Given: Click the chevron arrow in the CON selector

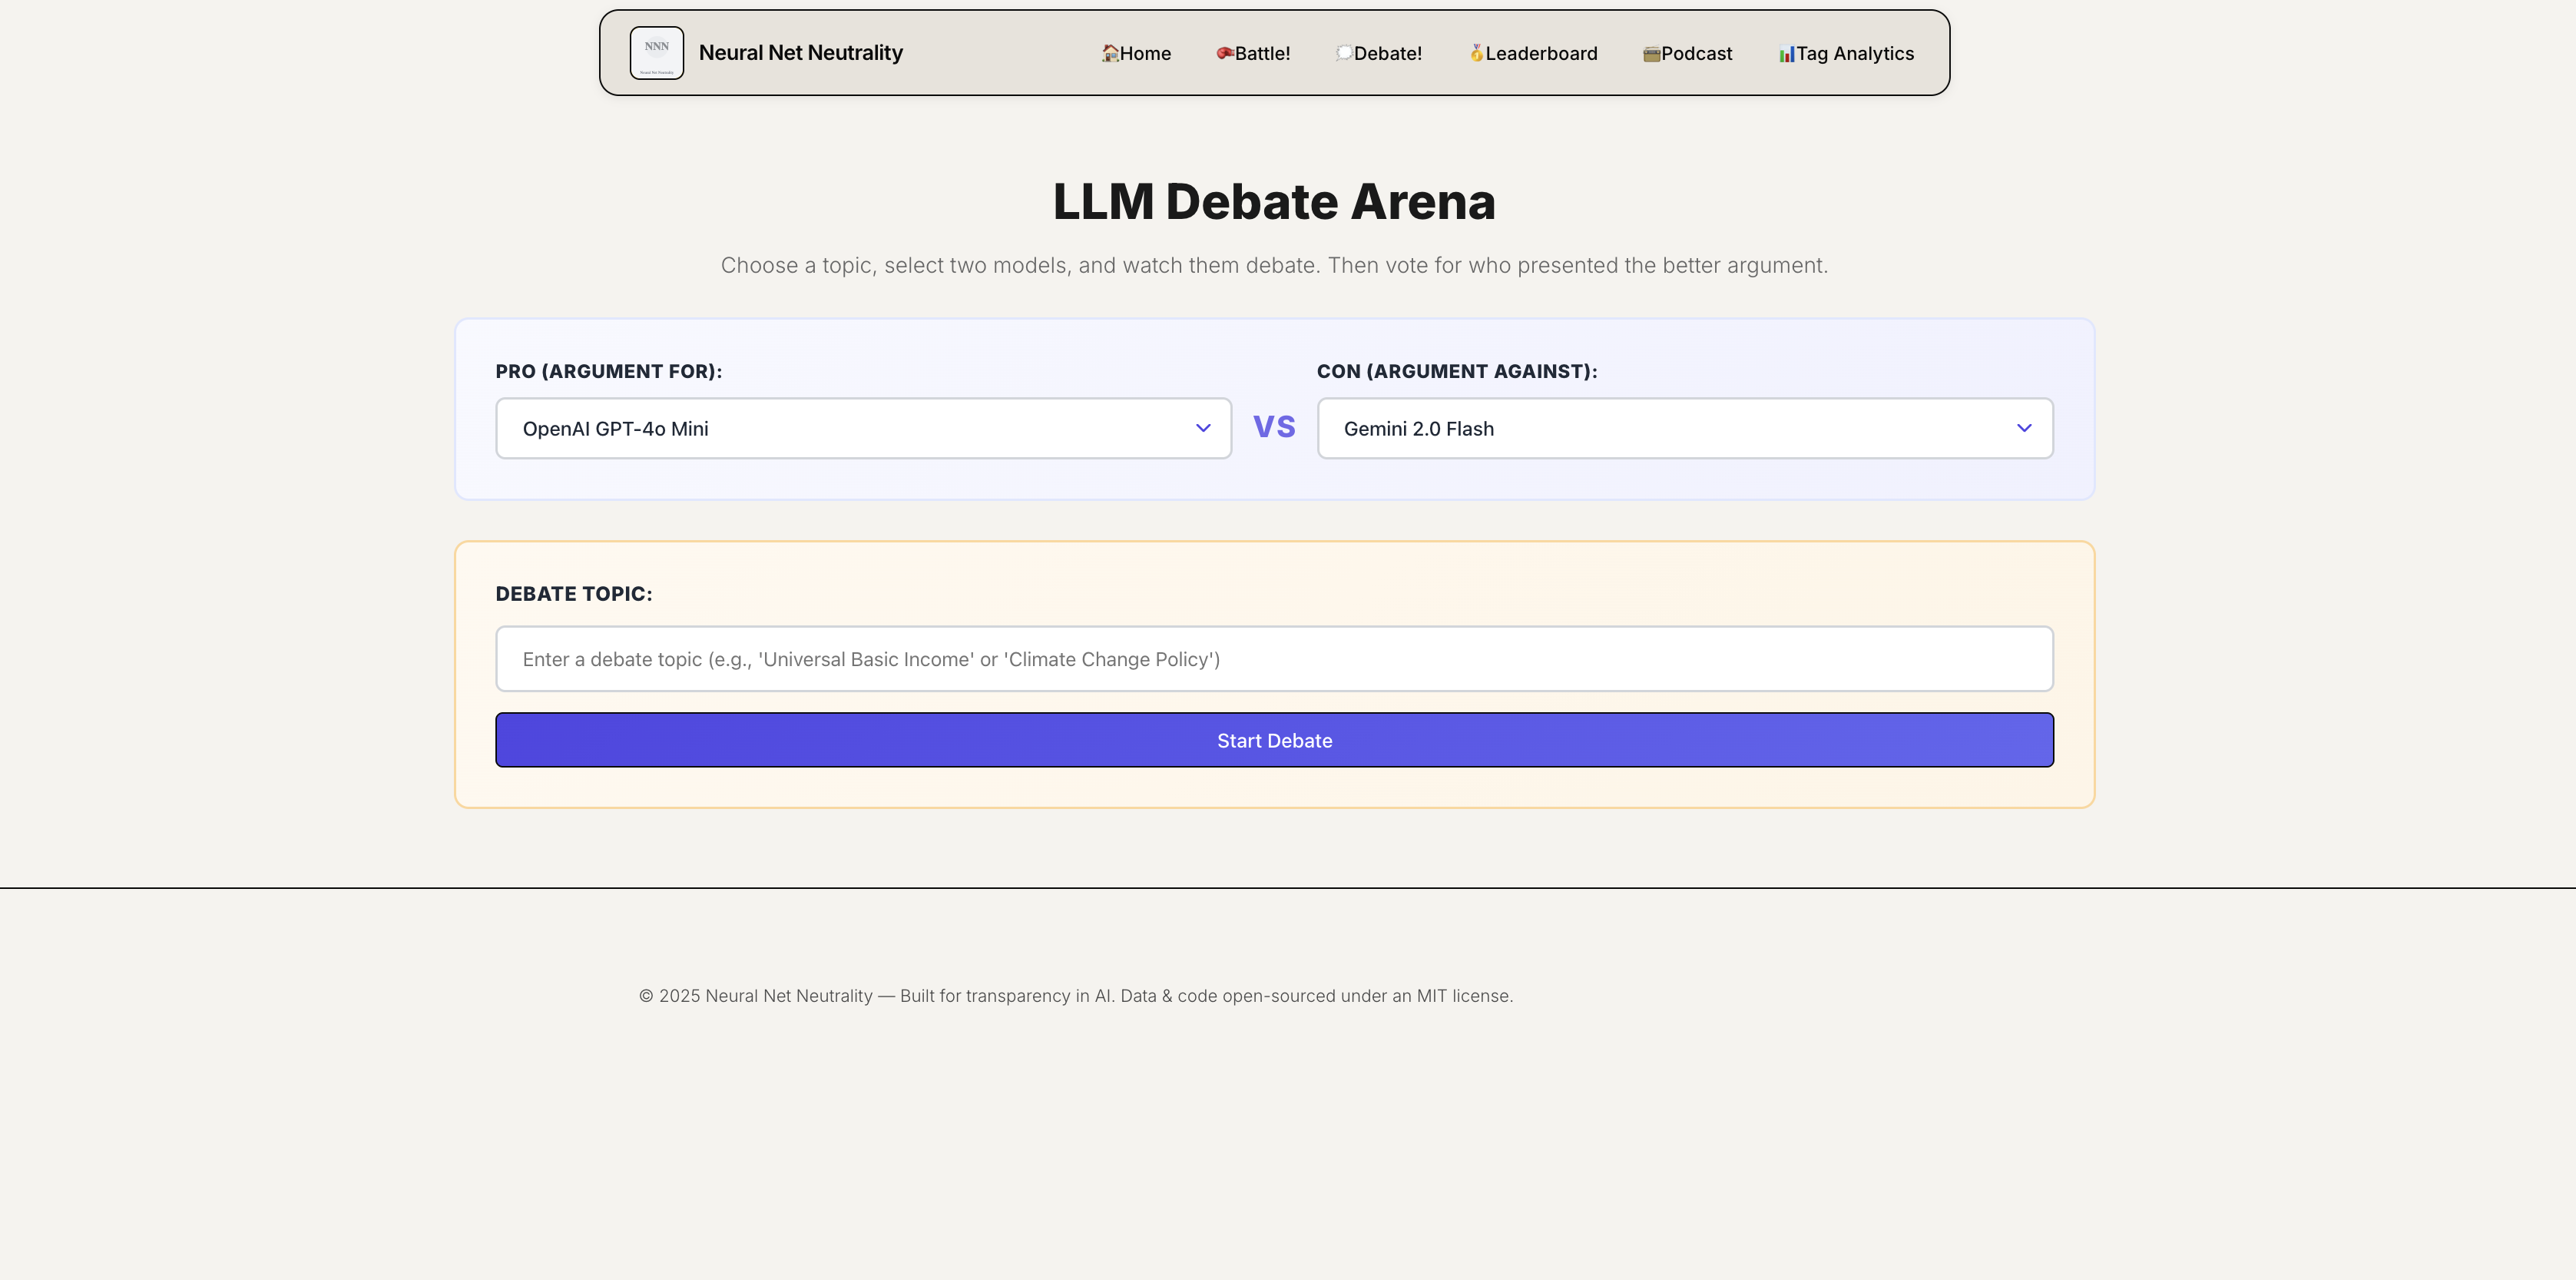Looking at the screenshot, I should (2024, 428).
